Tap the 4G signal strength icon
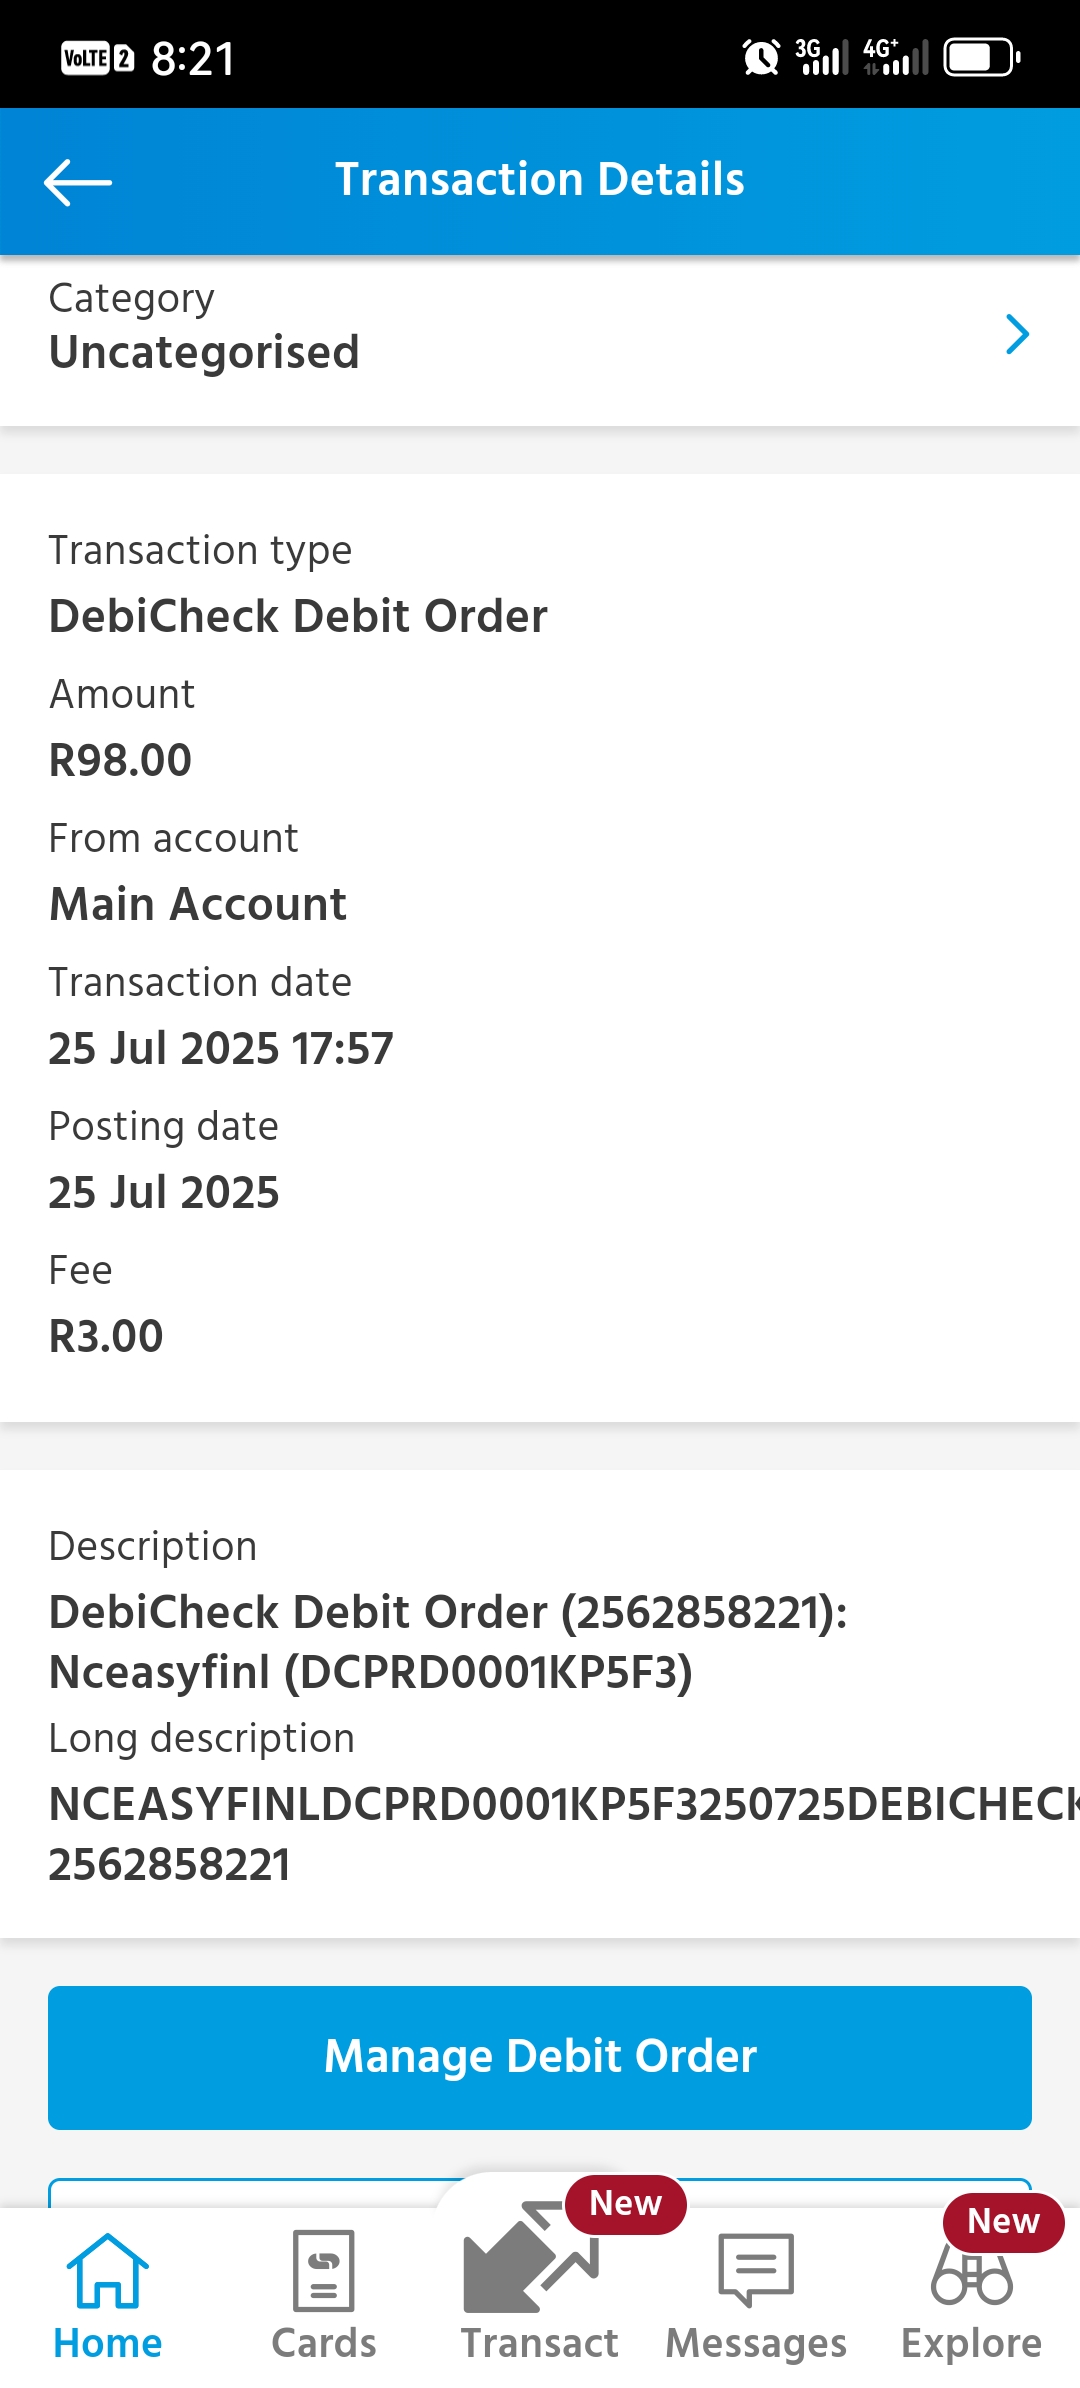The height and width of the screenshot is (2388, 1080). pos(896,57)
